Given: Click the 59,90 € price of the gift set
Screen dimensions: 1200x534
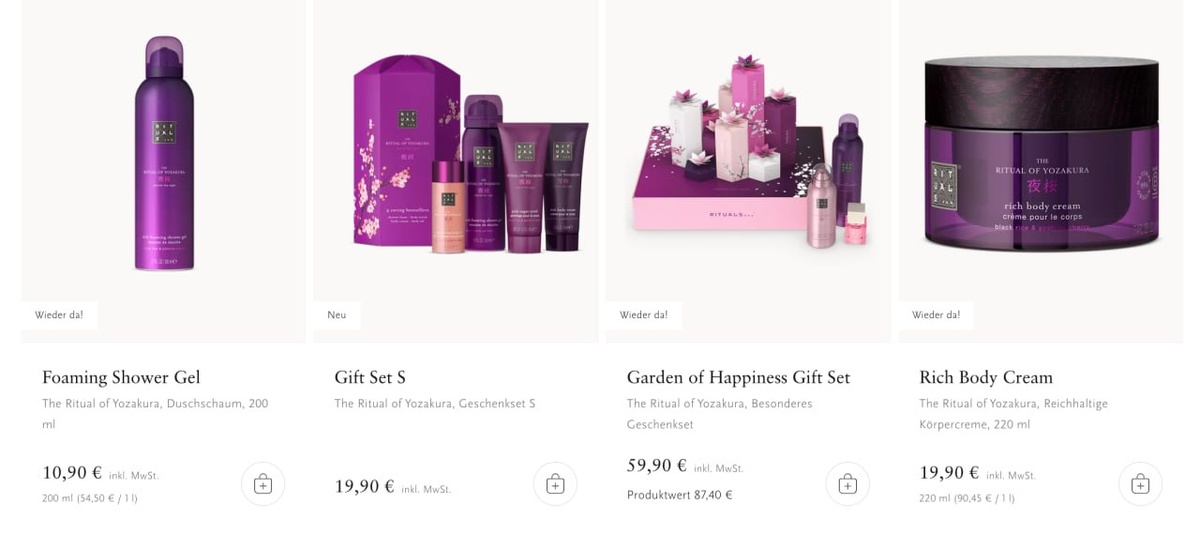Looking at the screenshot, I should coord(657,466).
